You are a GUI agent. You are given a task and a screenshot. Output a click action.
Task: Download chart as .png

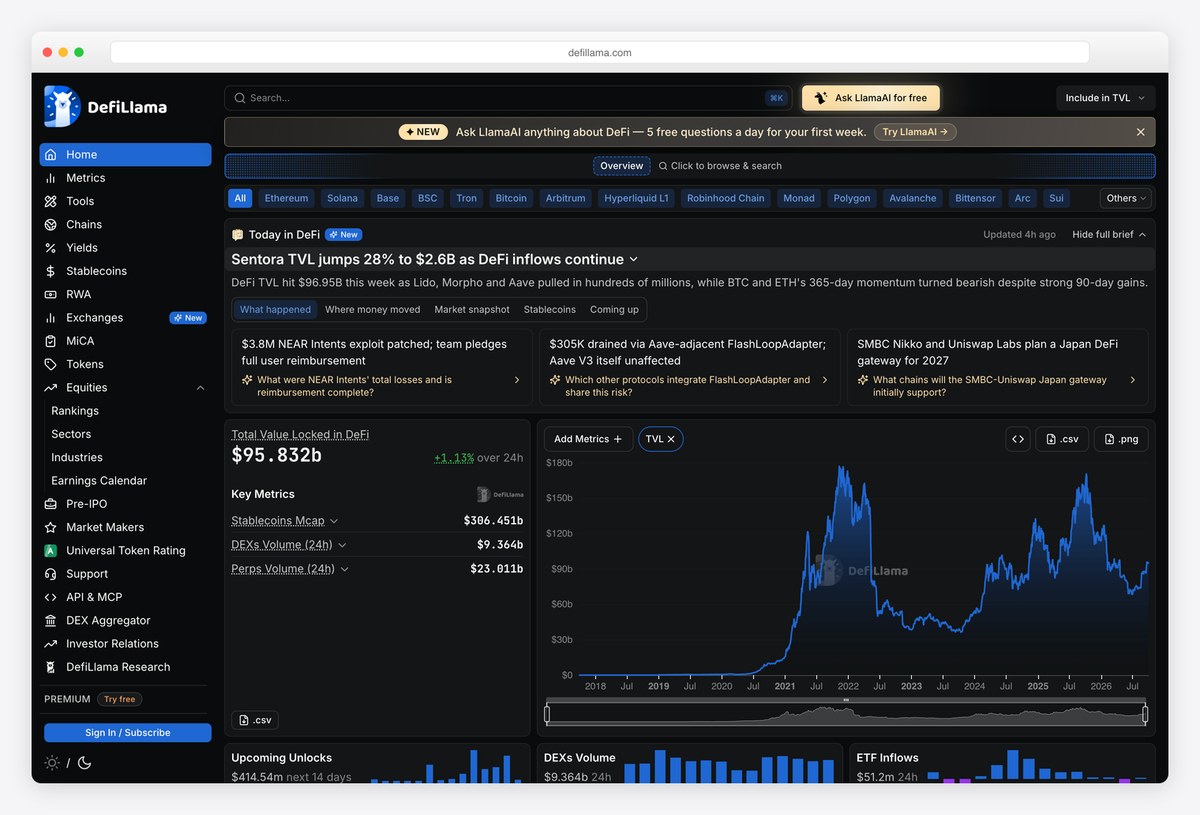pos(1121,439)
